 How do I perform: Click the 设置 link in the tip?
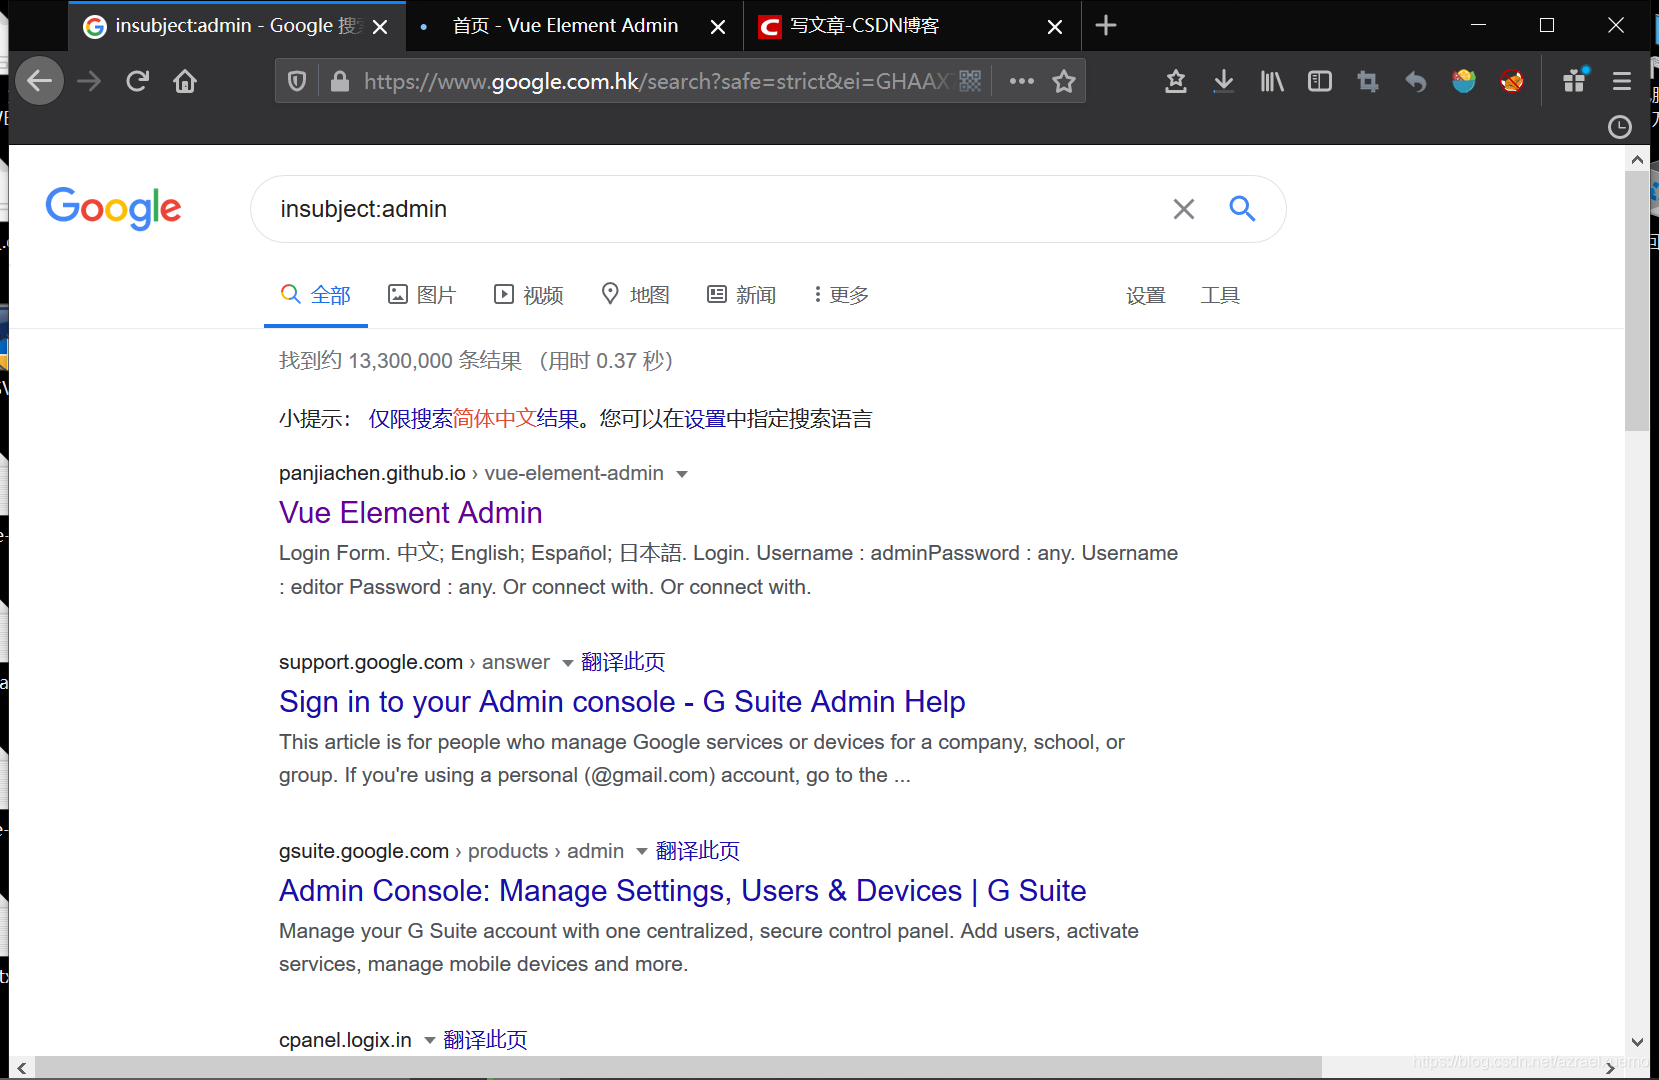pyautogui.click(x=705, y=419)
